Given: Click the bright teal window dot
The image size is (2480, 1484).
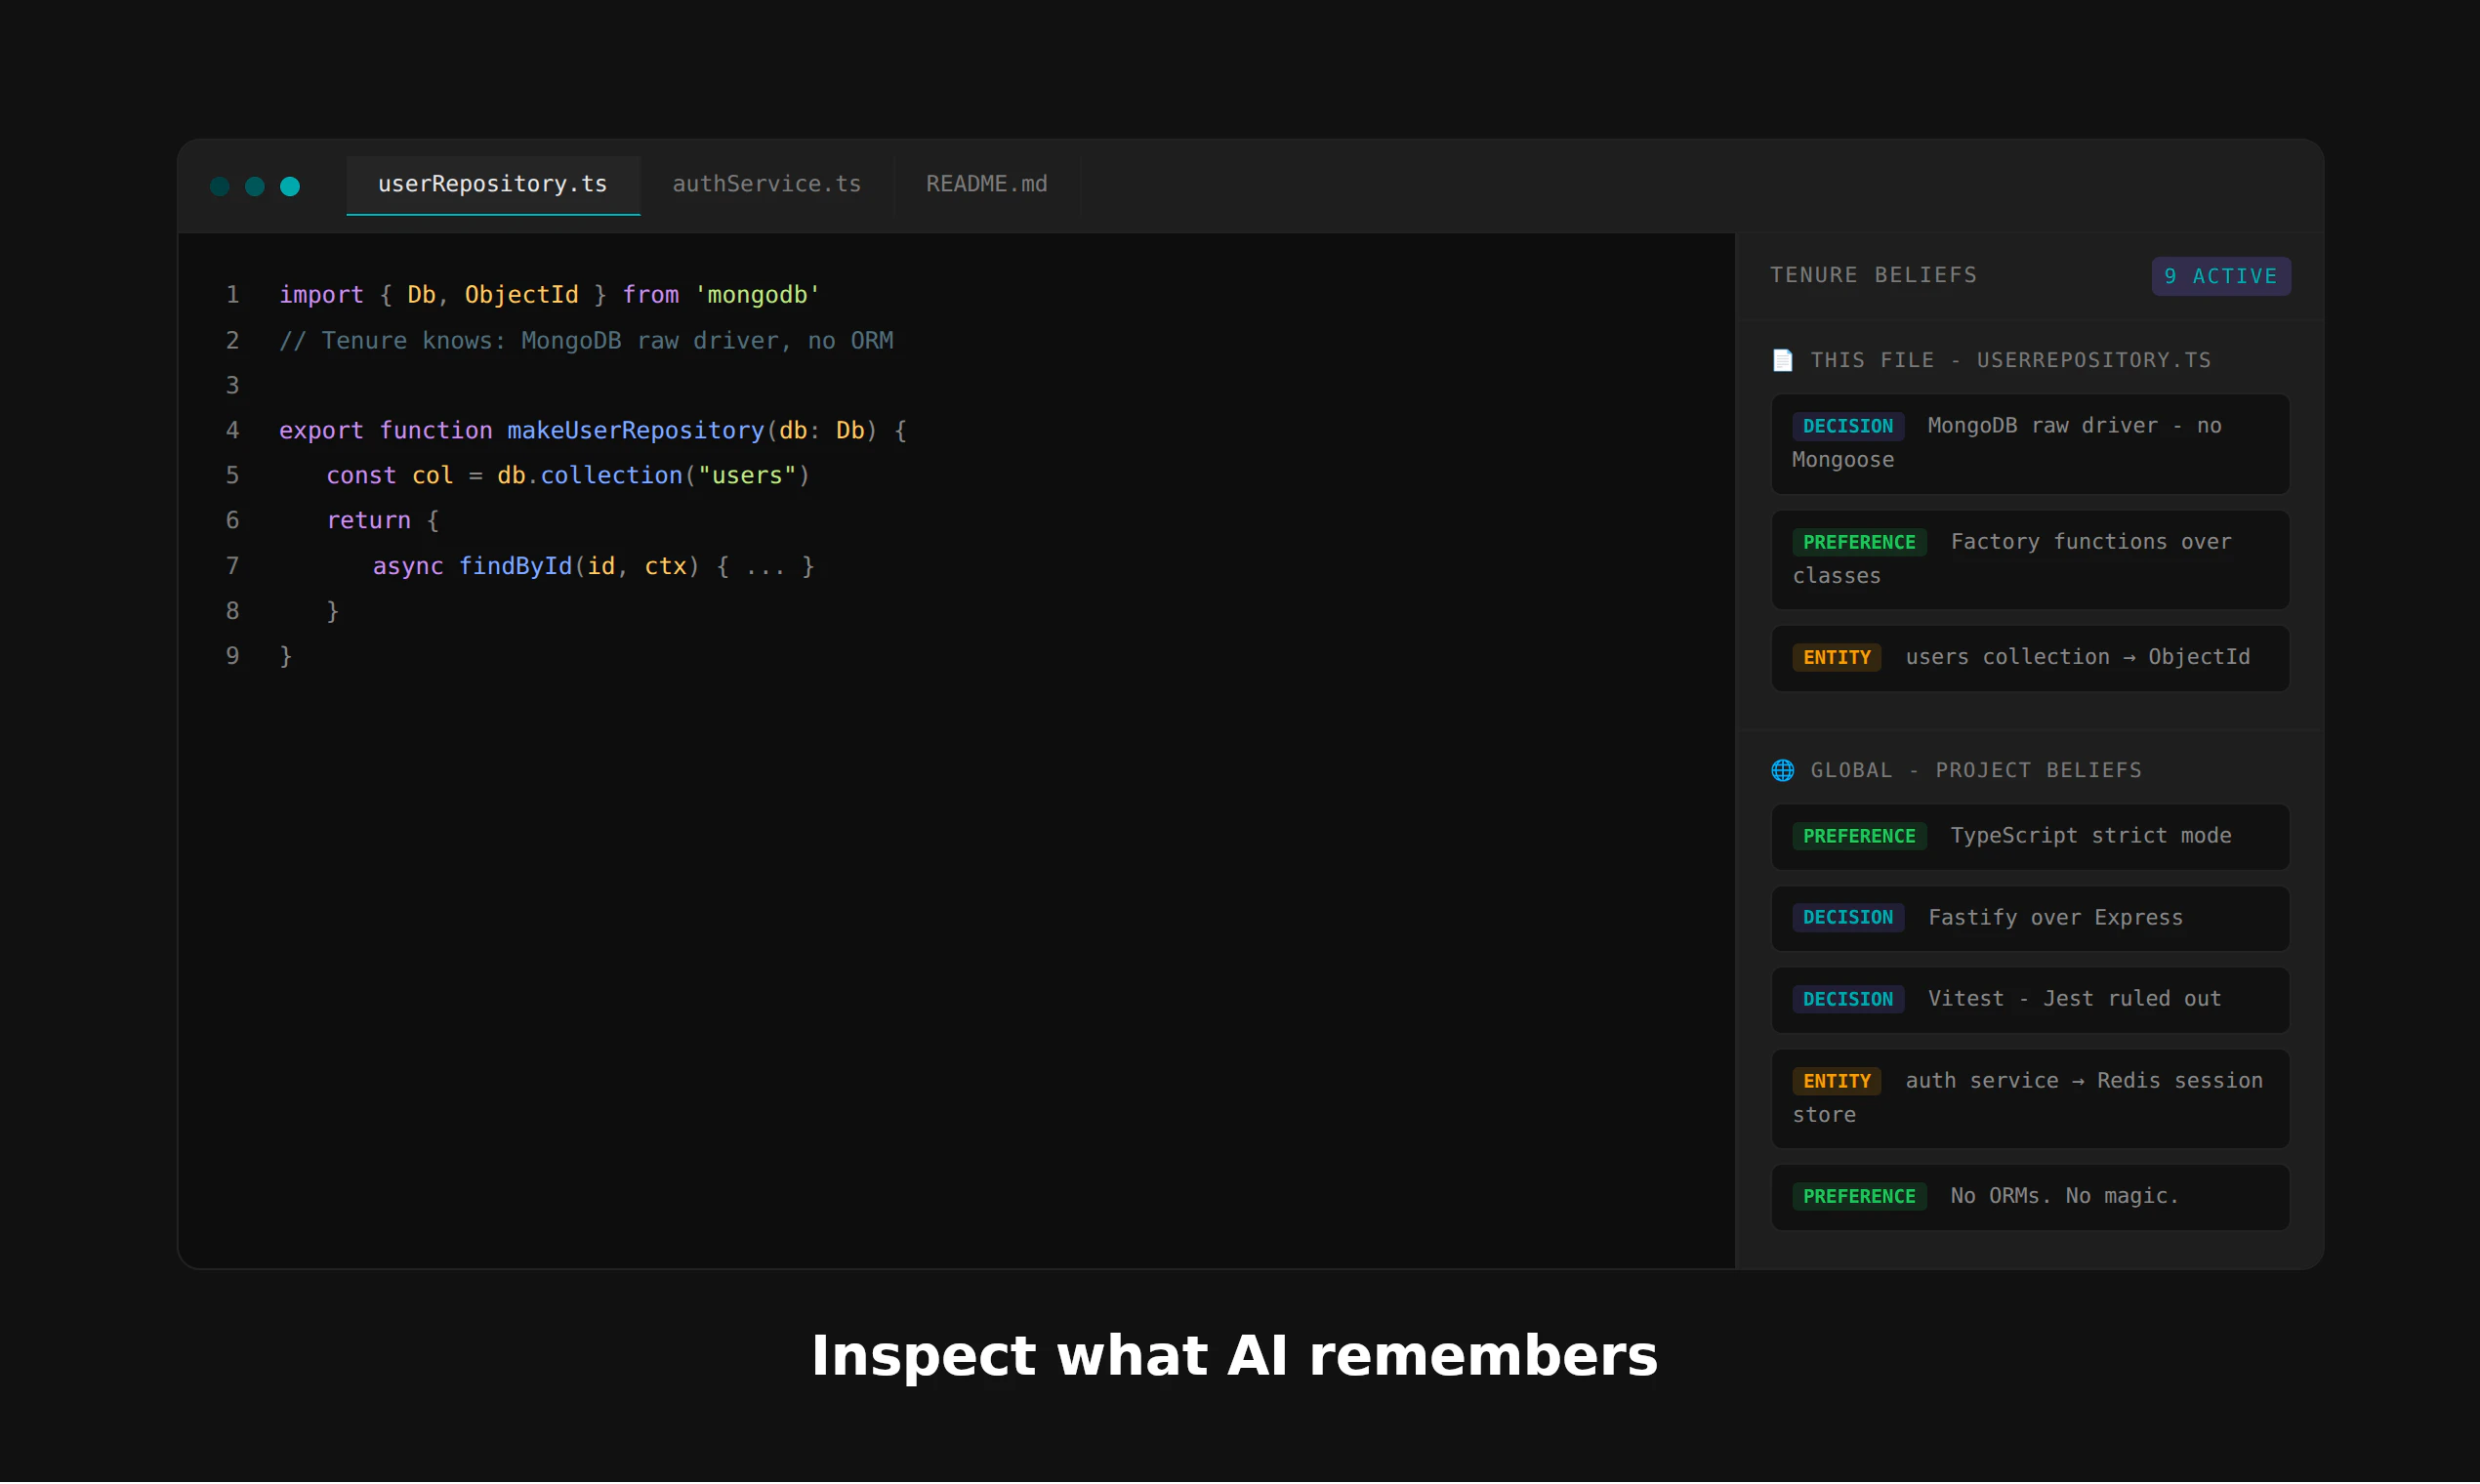Looking at the screenshot, I should click(x=290, y=187).
